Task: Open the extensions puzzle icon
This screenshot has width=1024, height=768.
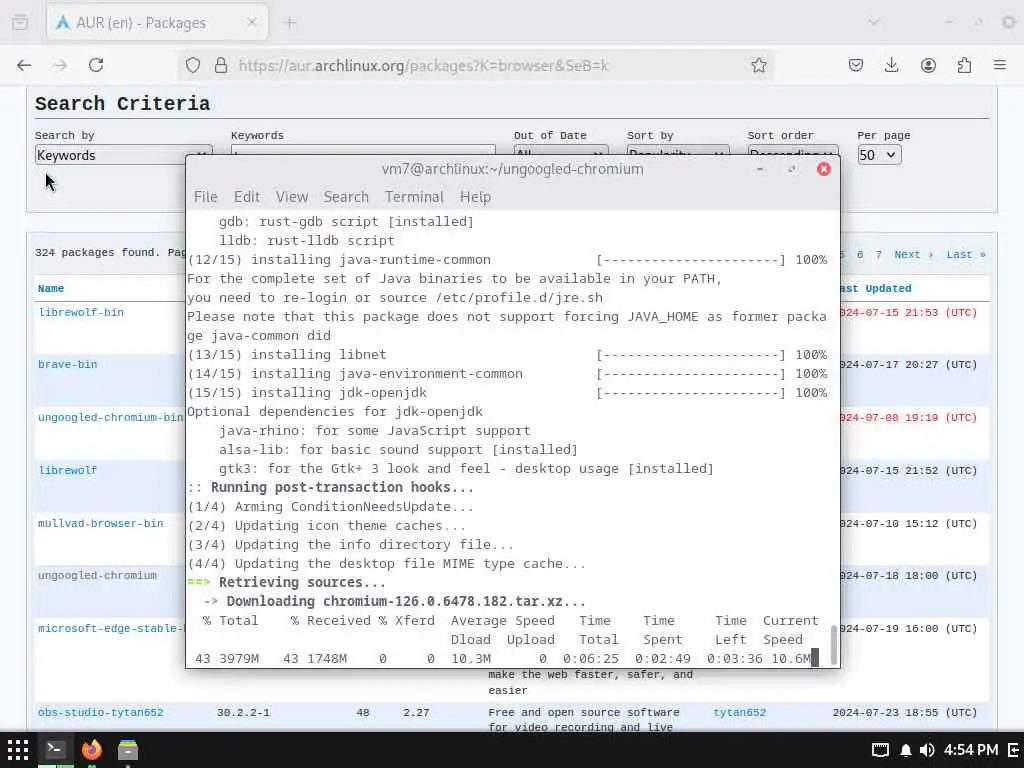Action: [x=964, y=65]
